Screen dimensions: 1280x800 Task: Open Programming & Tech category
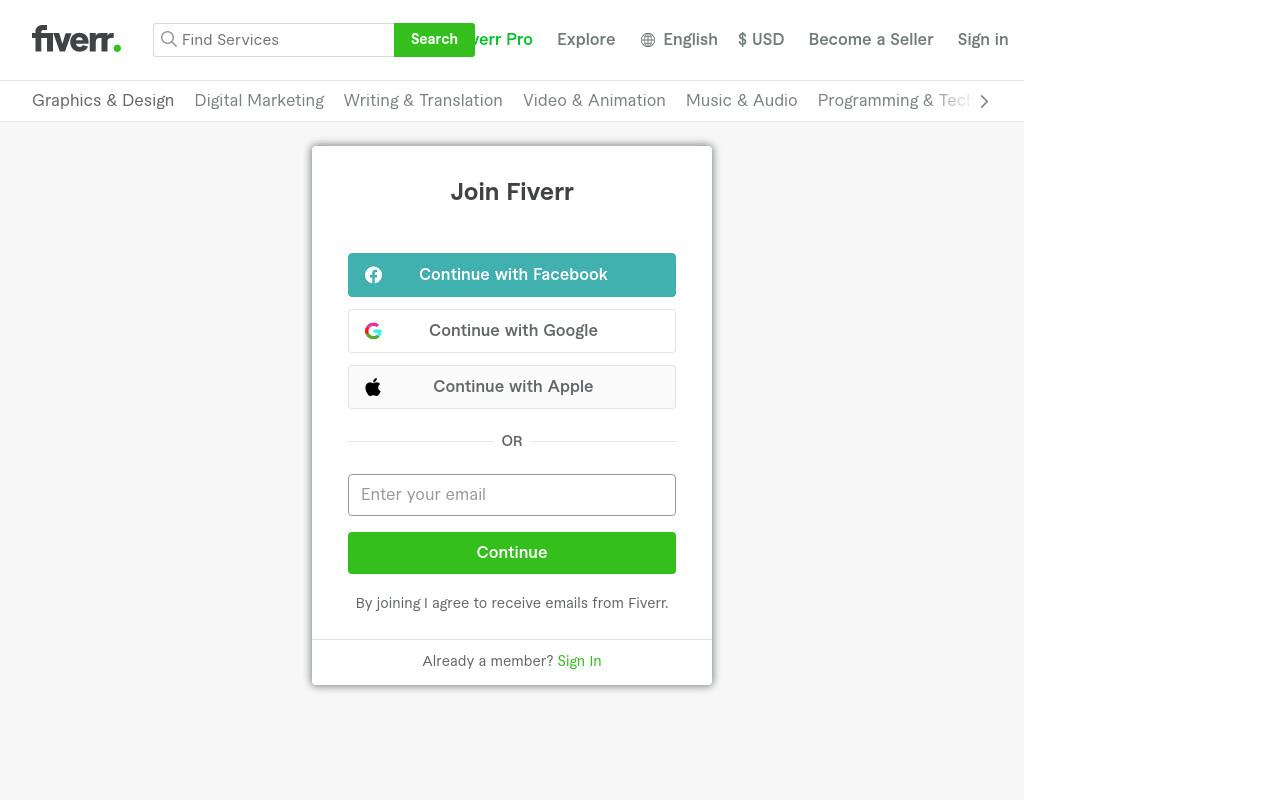pos(893,101)
